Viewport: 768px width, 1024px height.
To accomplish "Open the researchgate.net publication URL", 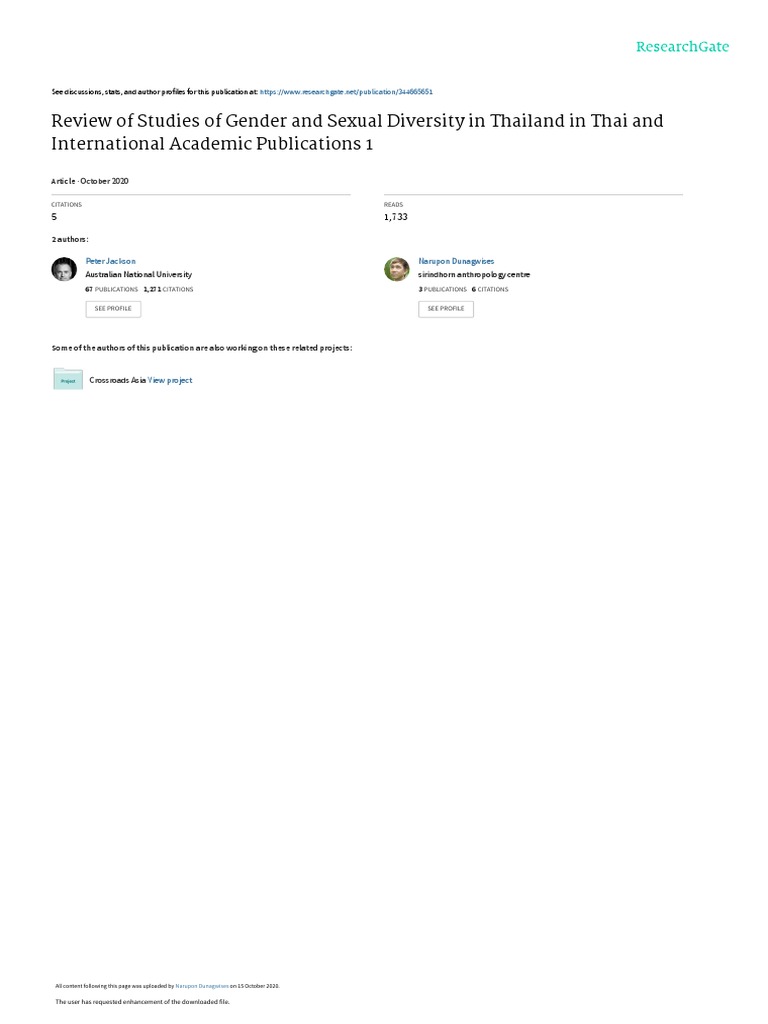I will (346, 91).
